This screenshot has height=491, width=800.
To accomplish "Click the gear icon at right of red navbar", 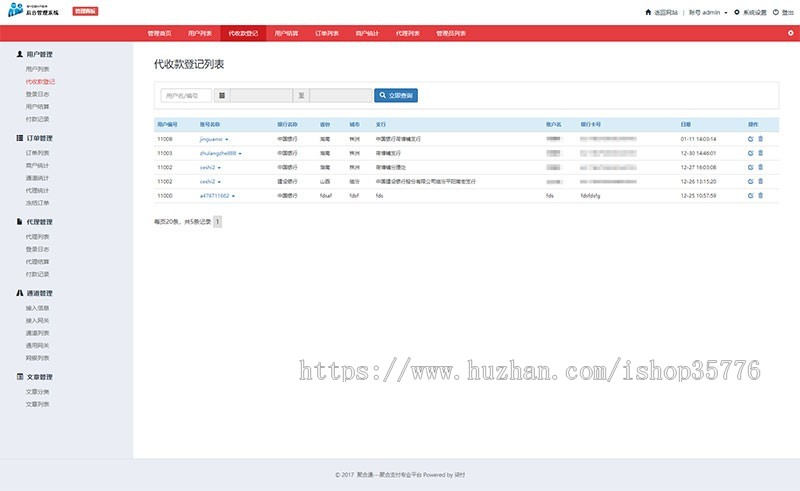I will pyautogui.click(x=790, y=33).
